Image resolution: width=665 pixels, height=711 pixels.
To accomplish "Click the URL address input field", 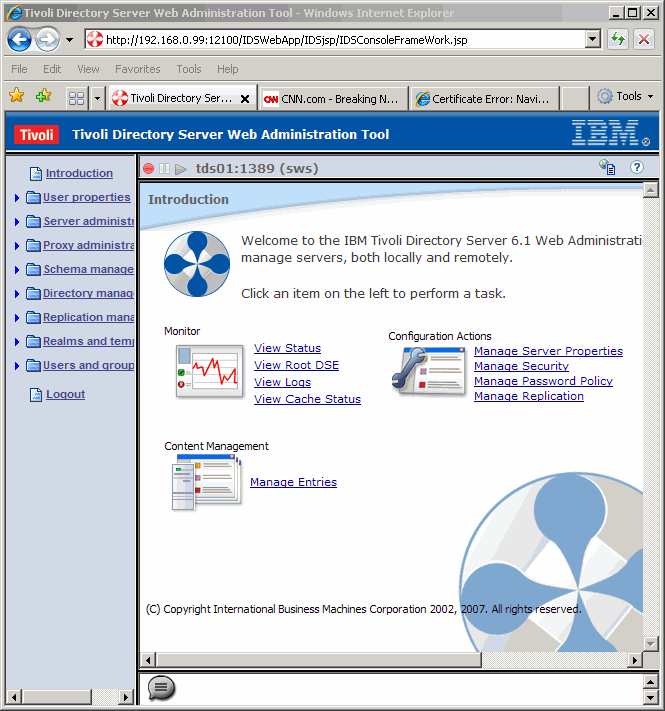I will coord(340,40).
